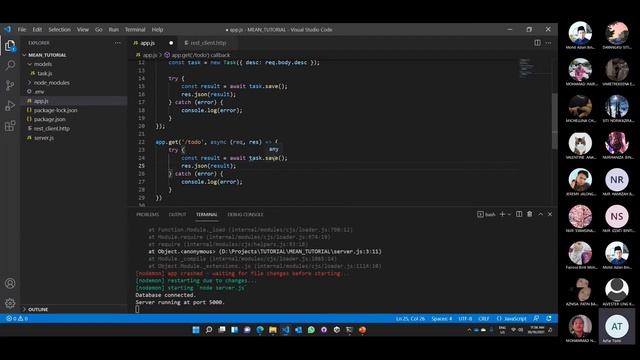The width and height of the screenshot is (640, 360).
Task: Open Microsoft Edge from taskbar
Action: pyautogui.click(x=260, y=330)
